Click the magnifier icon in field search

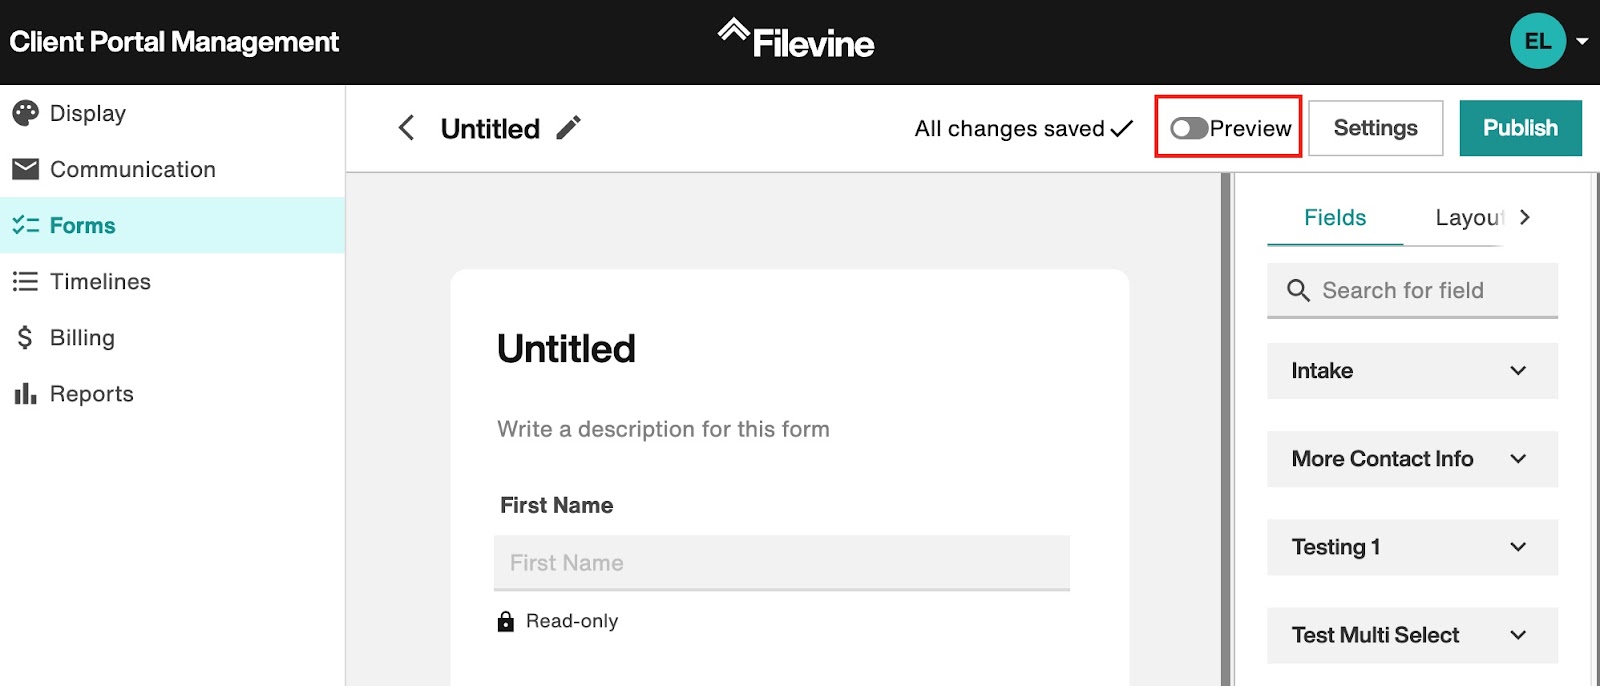coord(1298,290)
